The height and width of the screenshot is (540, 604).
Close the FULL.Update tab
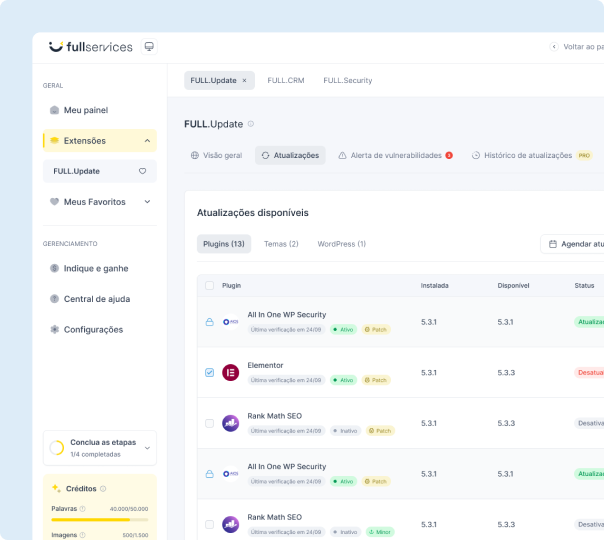click(244, 80)
